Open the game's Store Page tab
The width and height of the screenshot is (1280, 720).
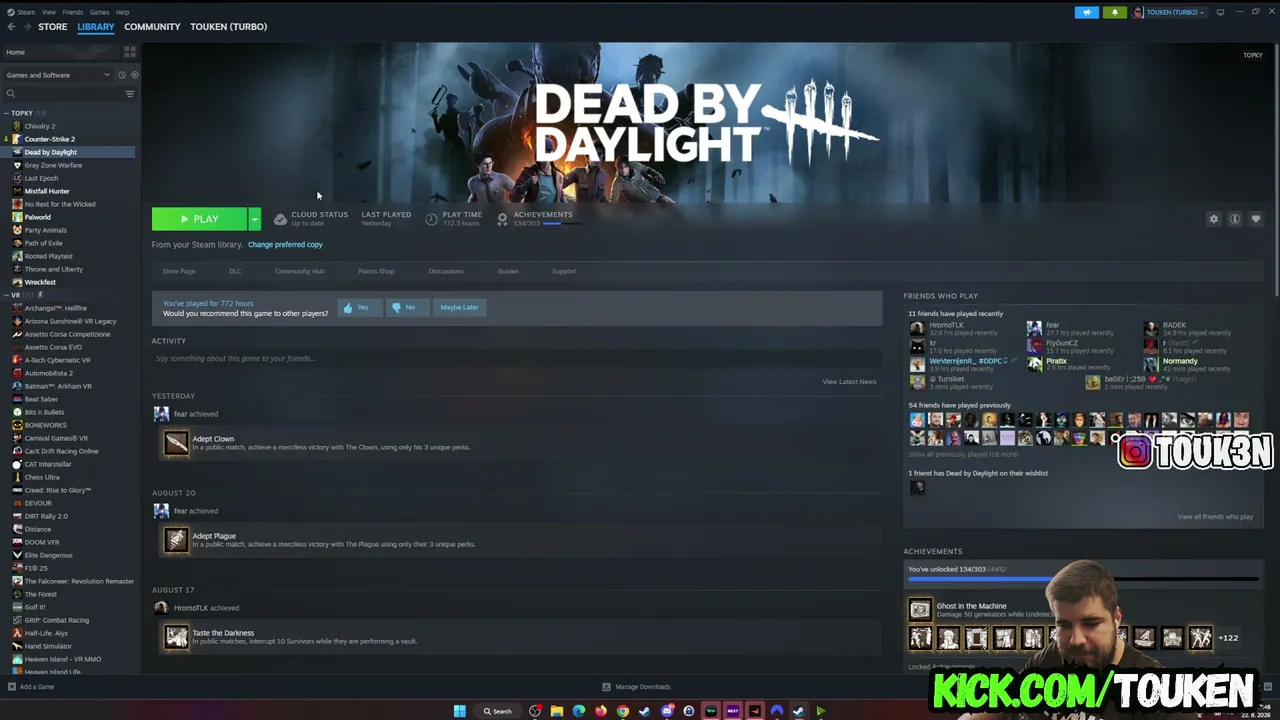(x=179, y=271)
